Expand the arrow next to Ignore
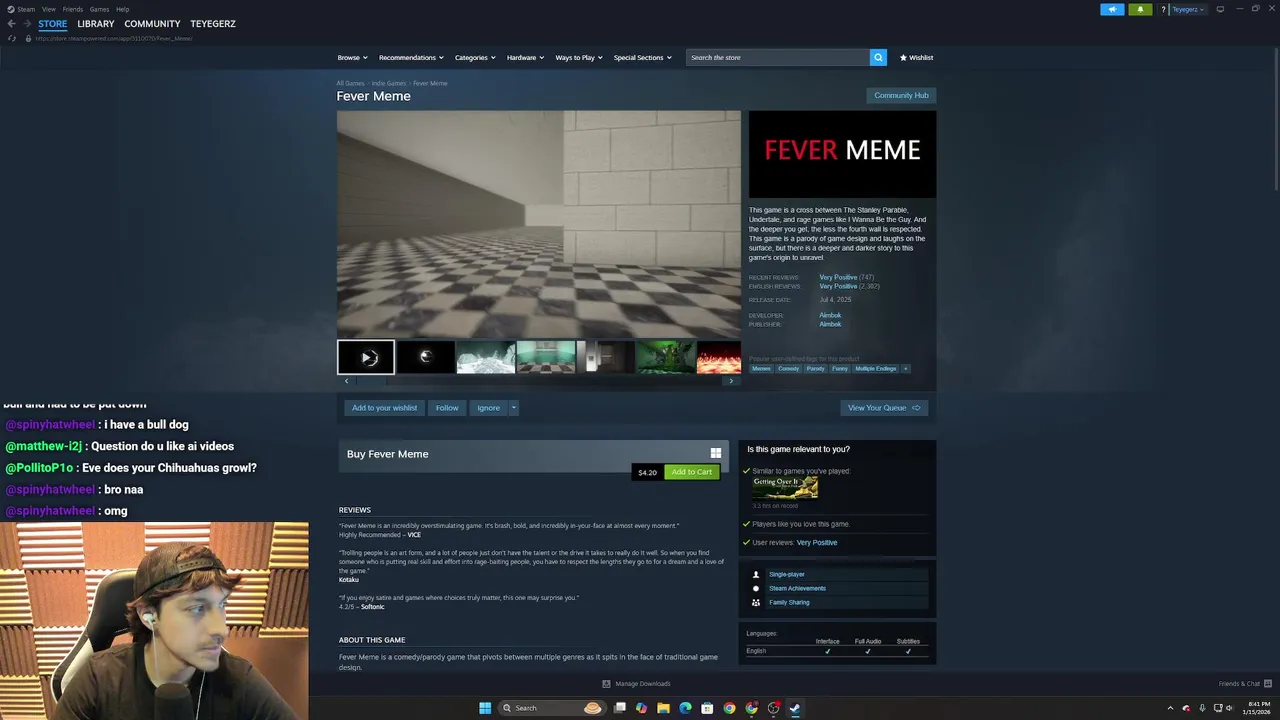This screenshot has width=1280, height=720. point(514,407)
